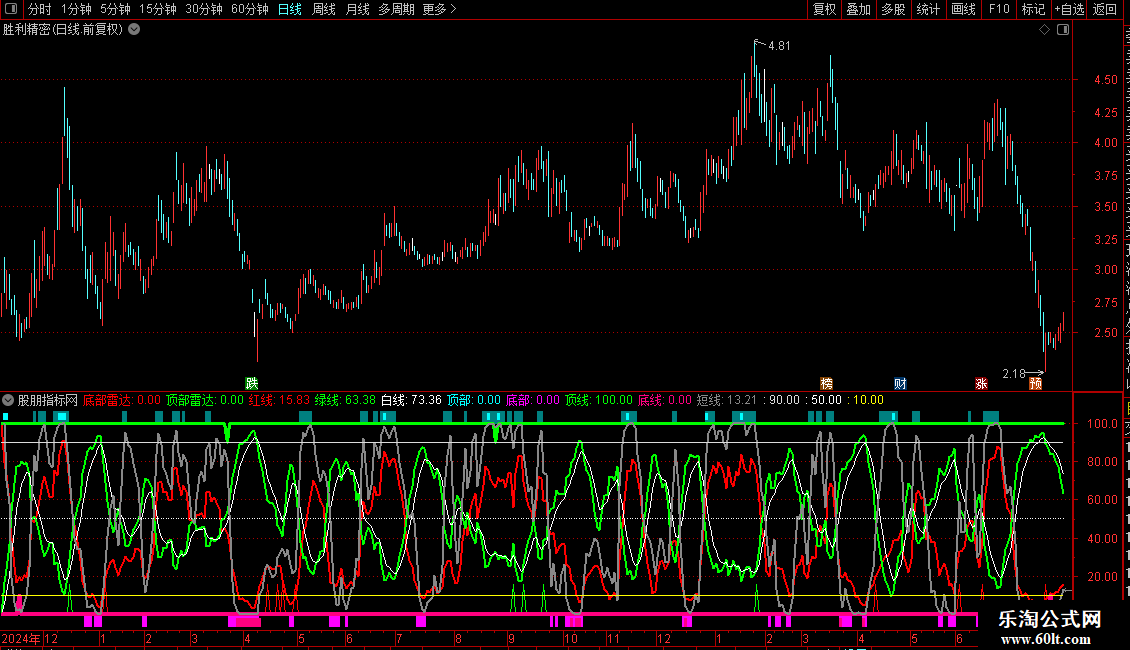Viewport: 1130px width, 650px height.
Task: Select the 日线 daily chart tab
Action: click(x=290, y=9)
